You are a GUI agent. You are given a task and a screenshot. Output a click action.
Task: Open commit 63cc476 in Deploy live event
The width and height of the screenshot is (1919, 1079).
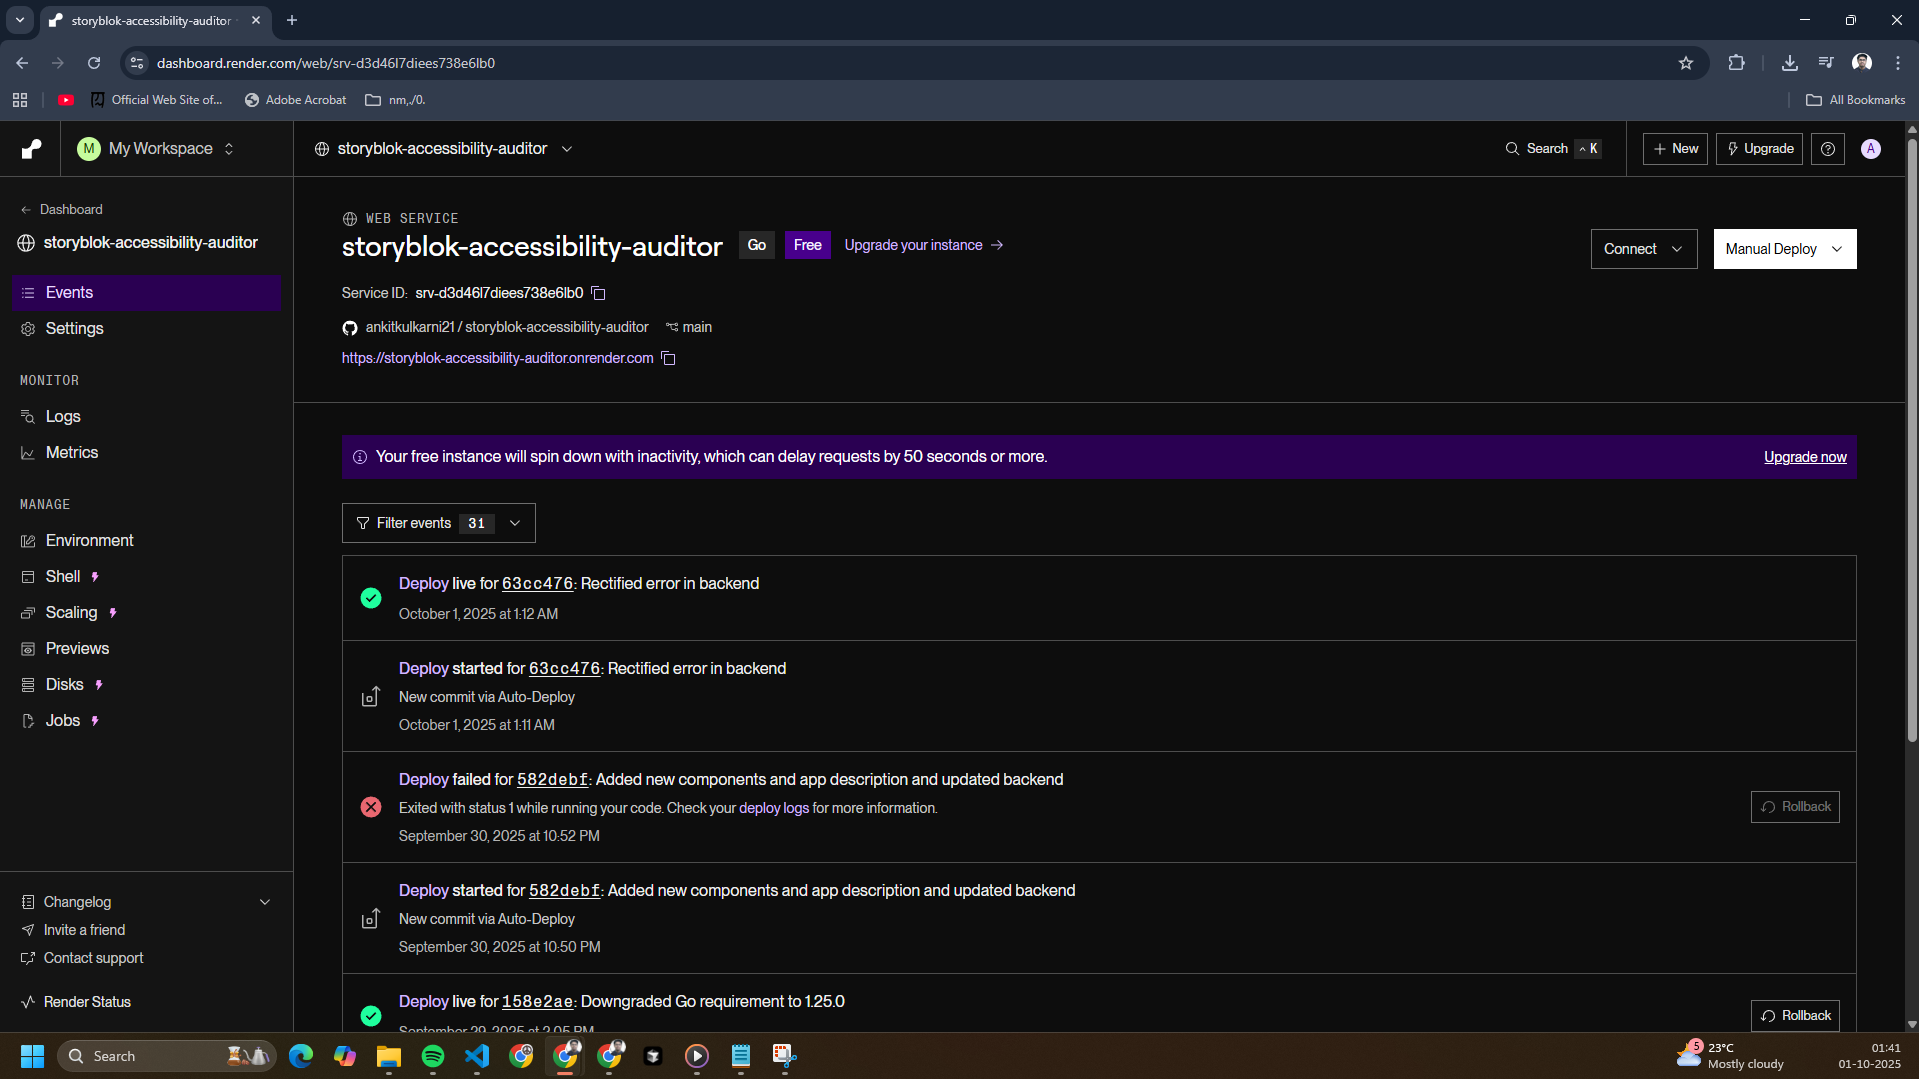537,584
